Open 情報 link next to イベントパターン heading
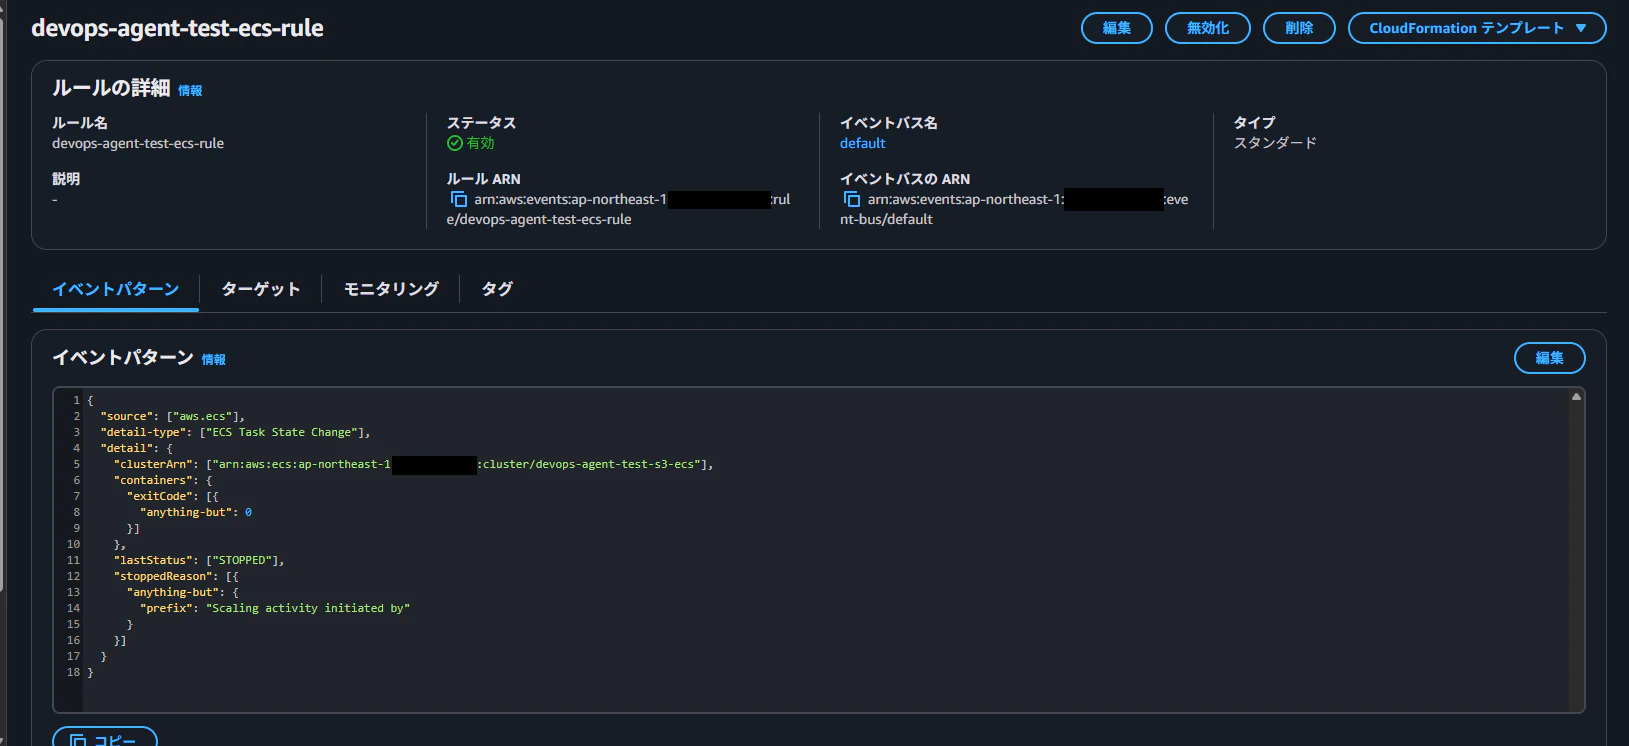Image resolution: width=1629 pixels, height=746 pixels. (x=214, y=360)
